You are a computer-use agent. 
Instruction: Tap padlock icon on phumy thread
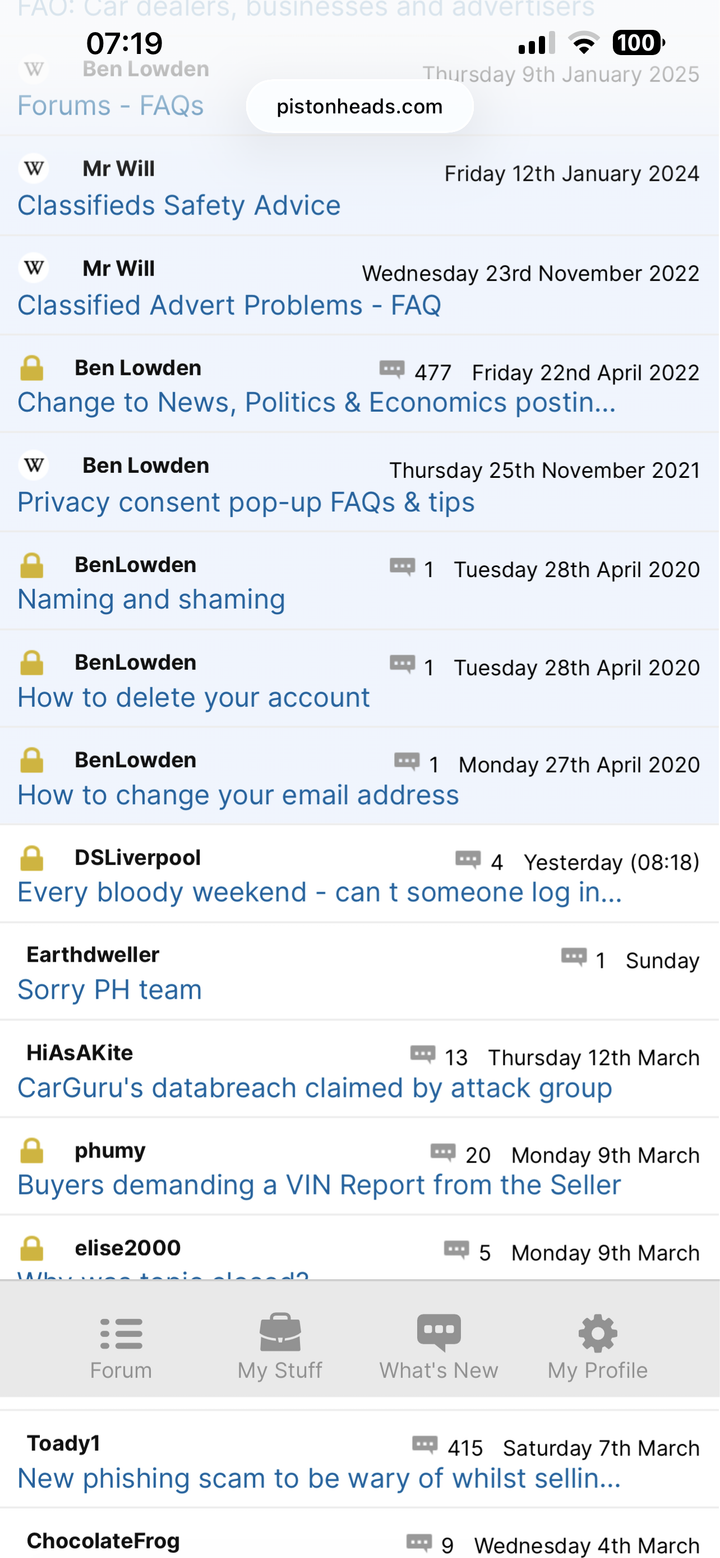[x=32, y=1151]
